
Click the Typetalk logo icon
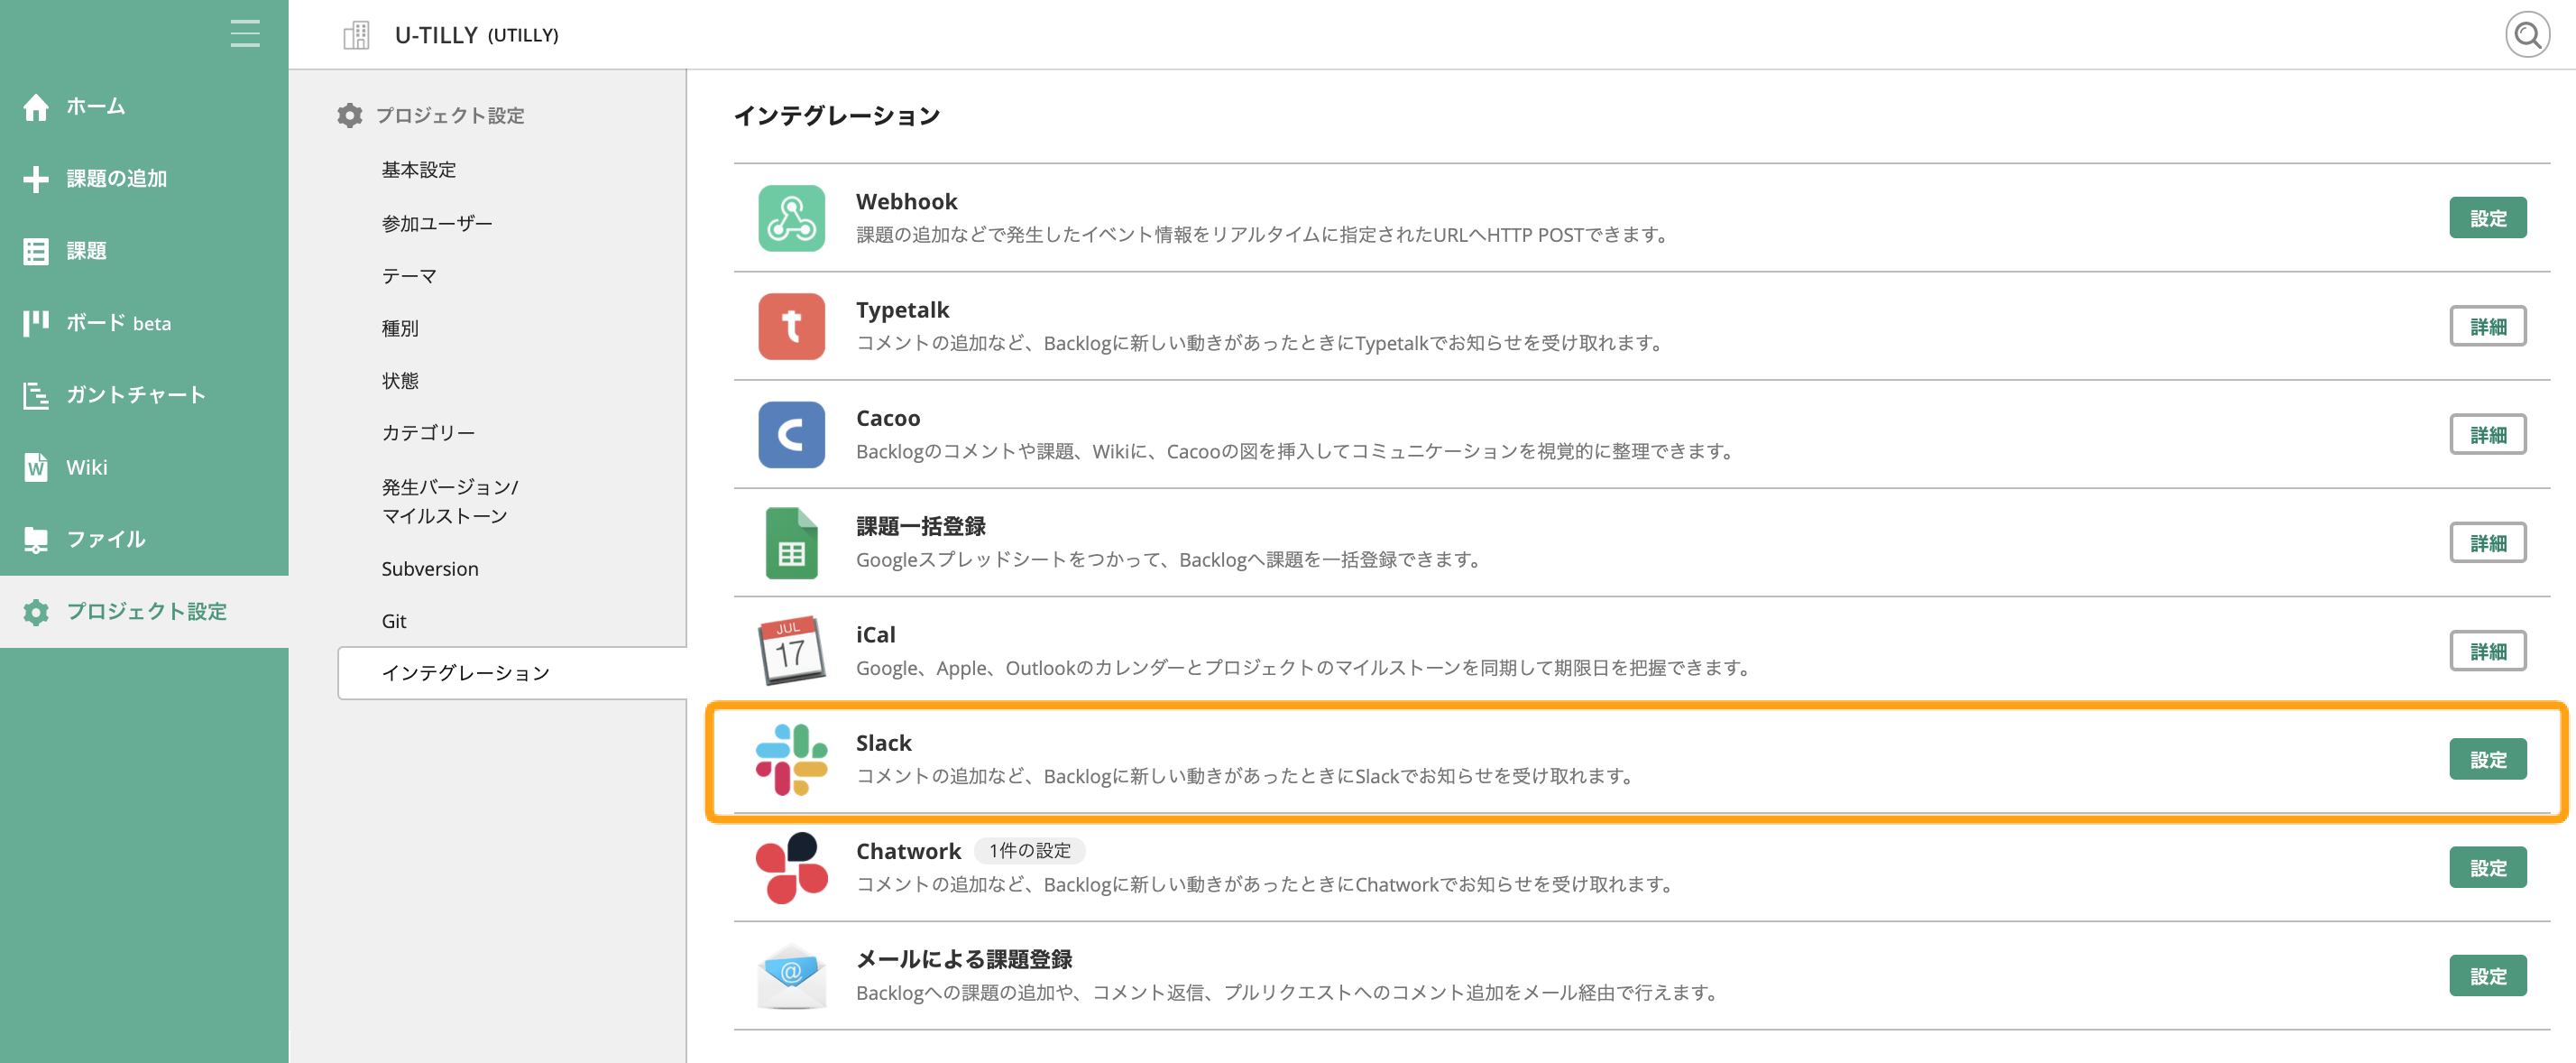[791, 326]
